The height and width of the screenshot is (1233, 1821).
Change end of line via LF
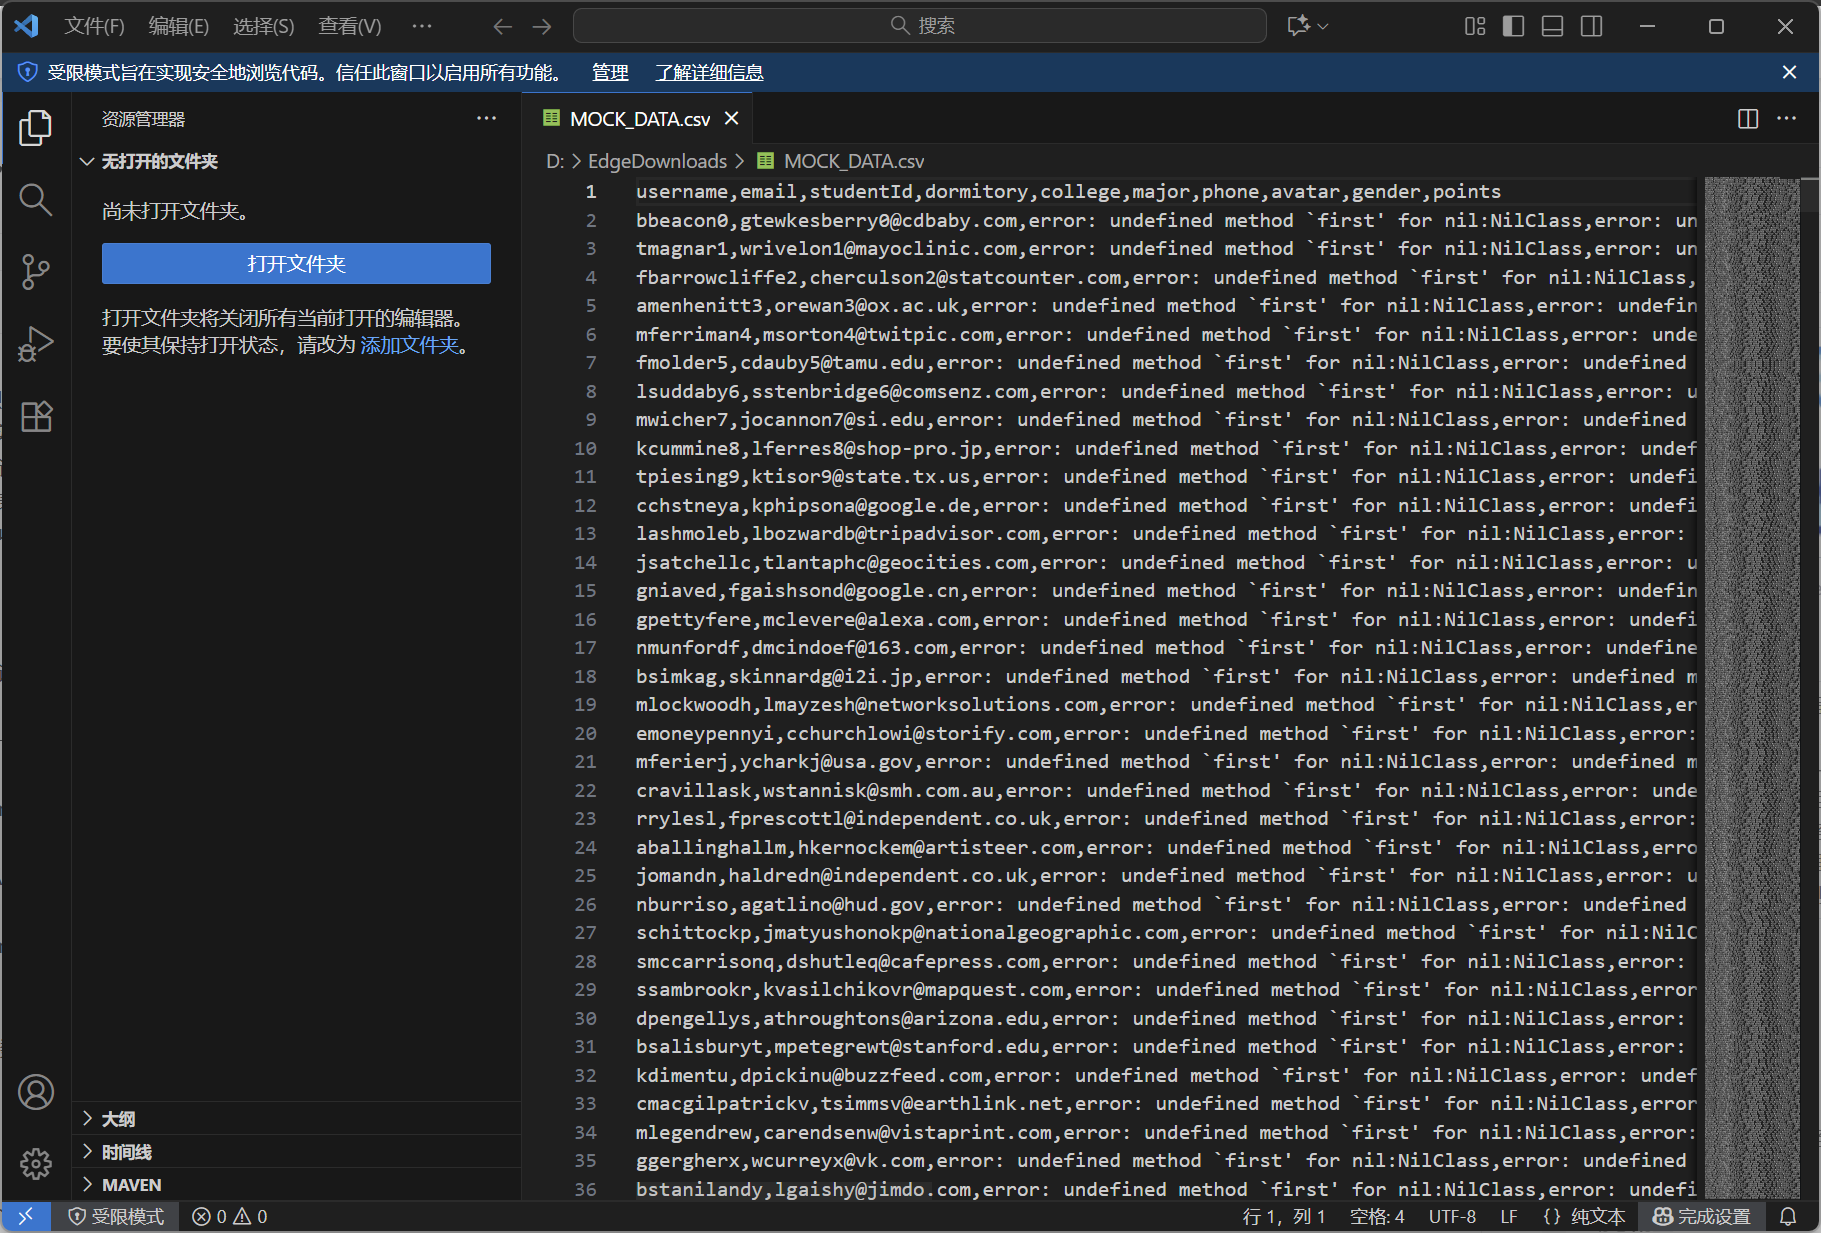[x=1509, y=1216]
